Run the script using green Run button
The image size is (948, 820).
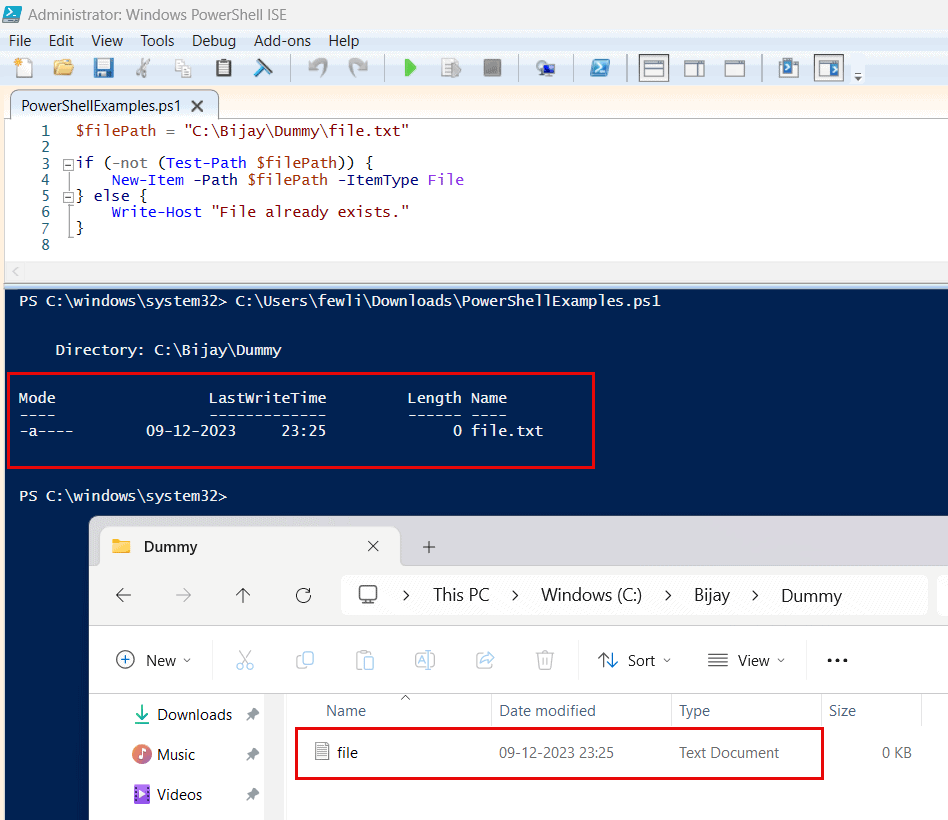point(410,67)
